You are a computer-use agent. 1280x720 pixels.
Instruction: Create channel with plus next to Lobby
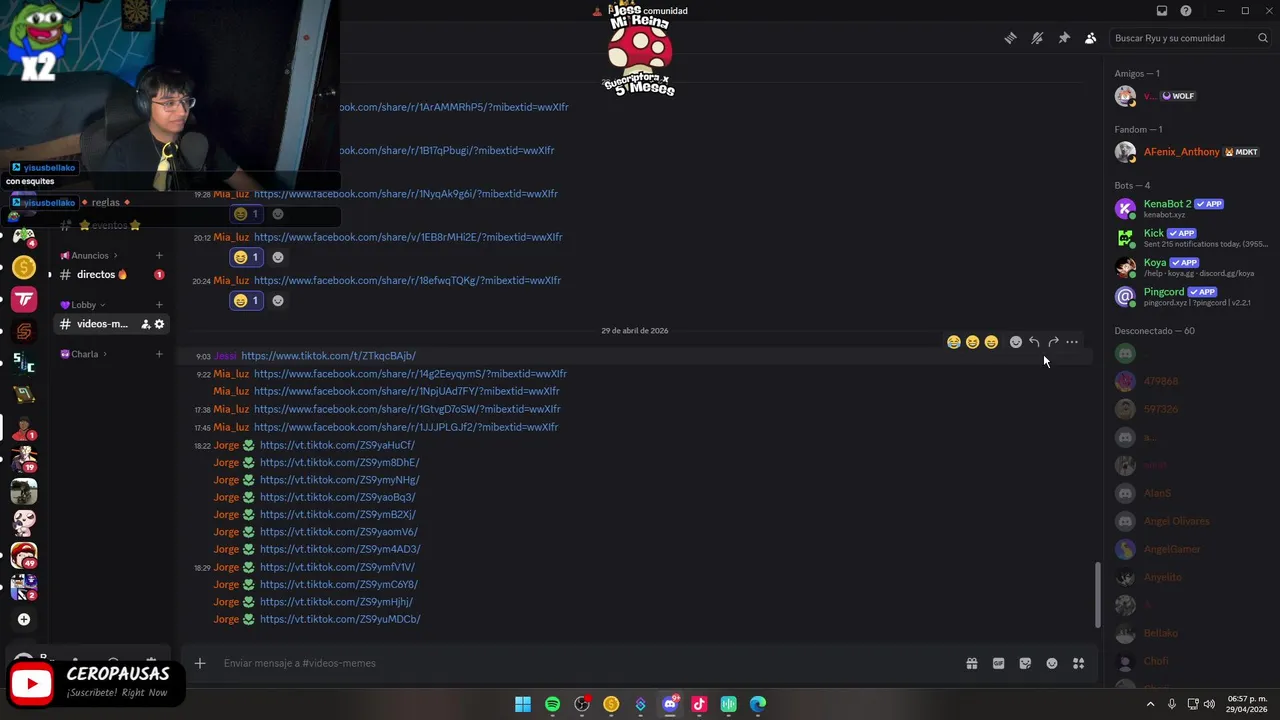[159, 305]
